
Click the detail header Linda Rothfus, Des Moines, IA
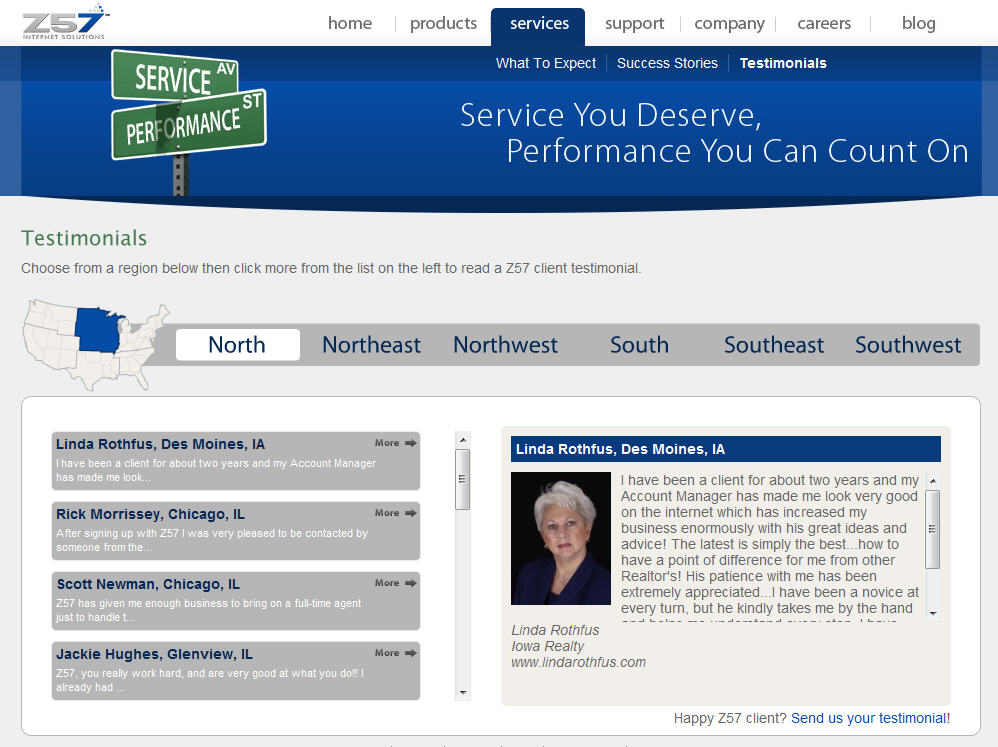click(726, 449)
